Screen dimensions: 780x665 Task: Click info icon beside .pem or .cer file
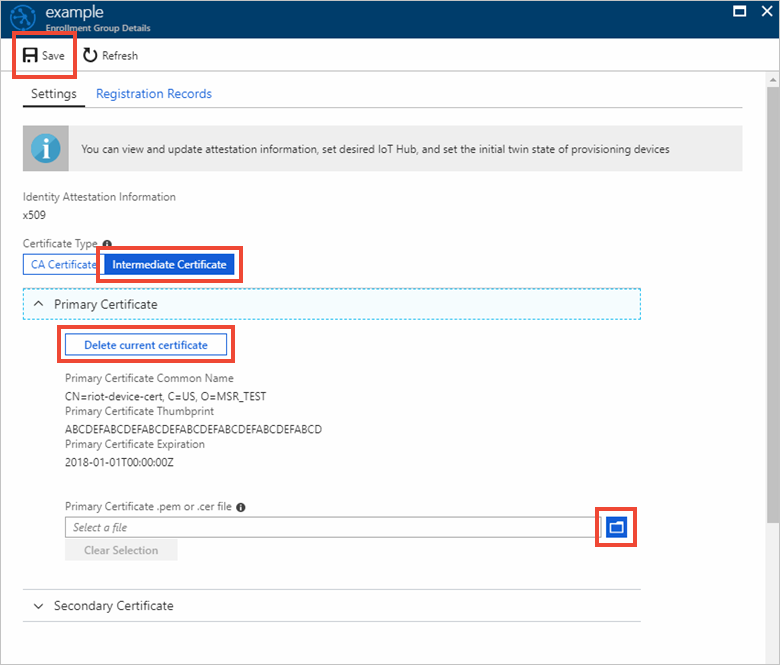[x=241, y=507]
